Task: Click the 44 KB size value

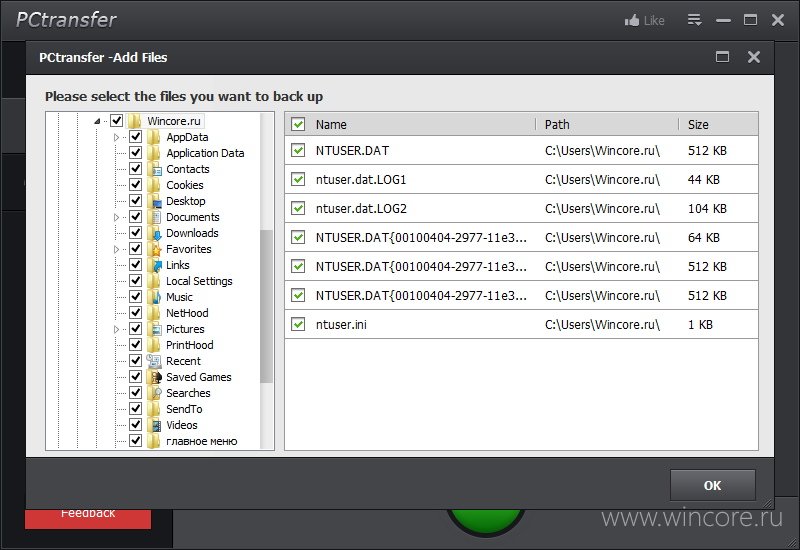Action: click(x=704, y=180)
